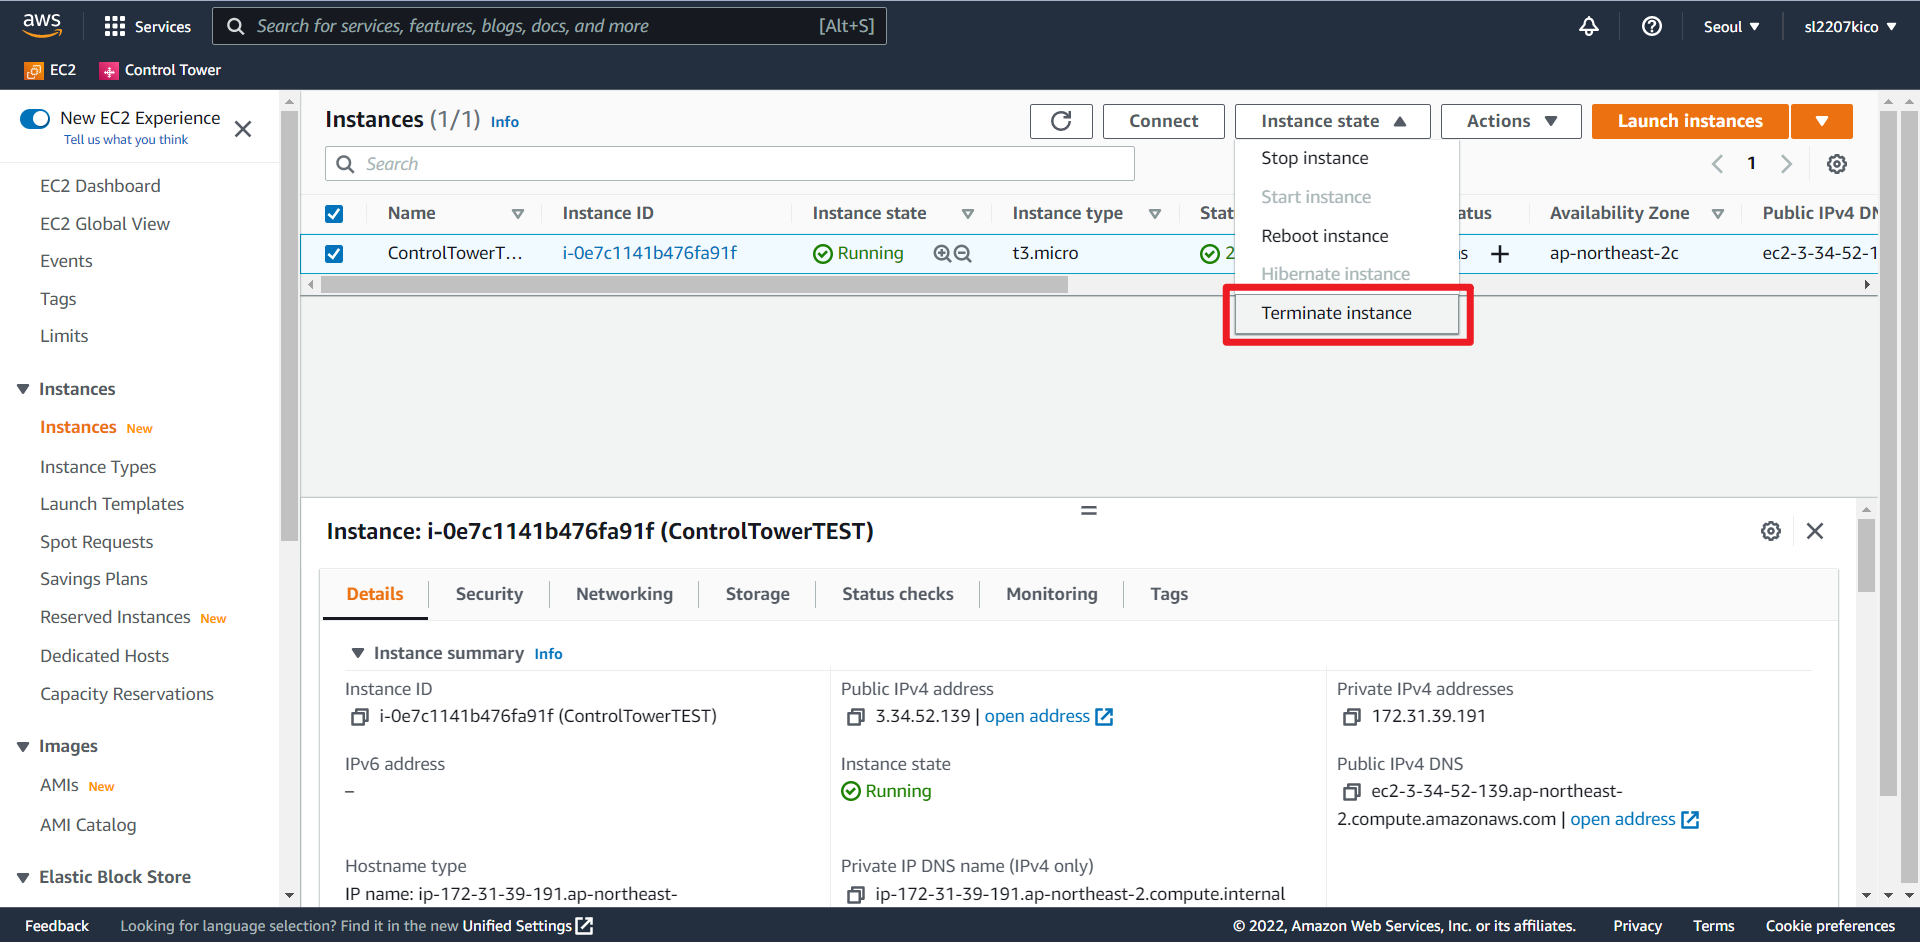The image size is (1920, 942).
Task: Click the Connect button
Action: click(1163, 120)
